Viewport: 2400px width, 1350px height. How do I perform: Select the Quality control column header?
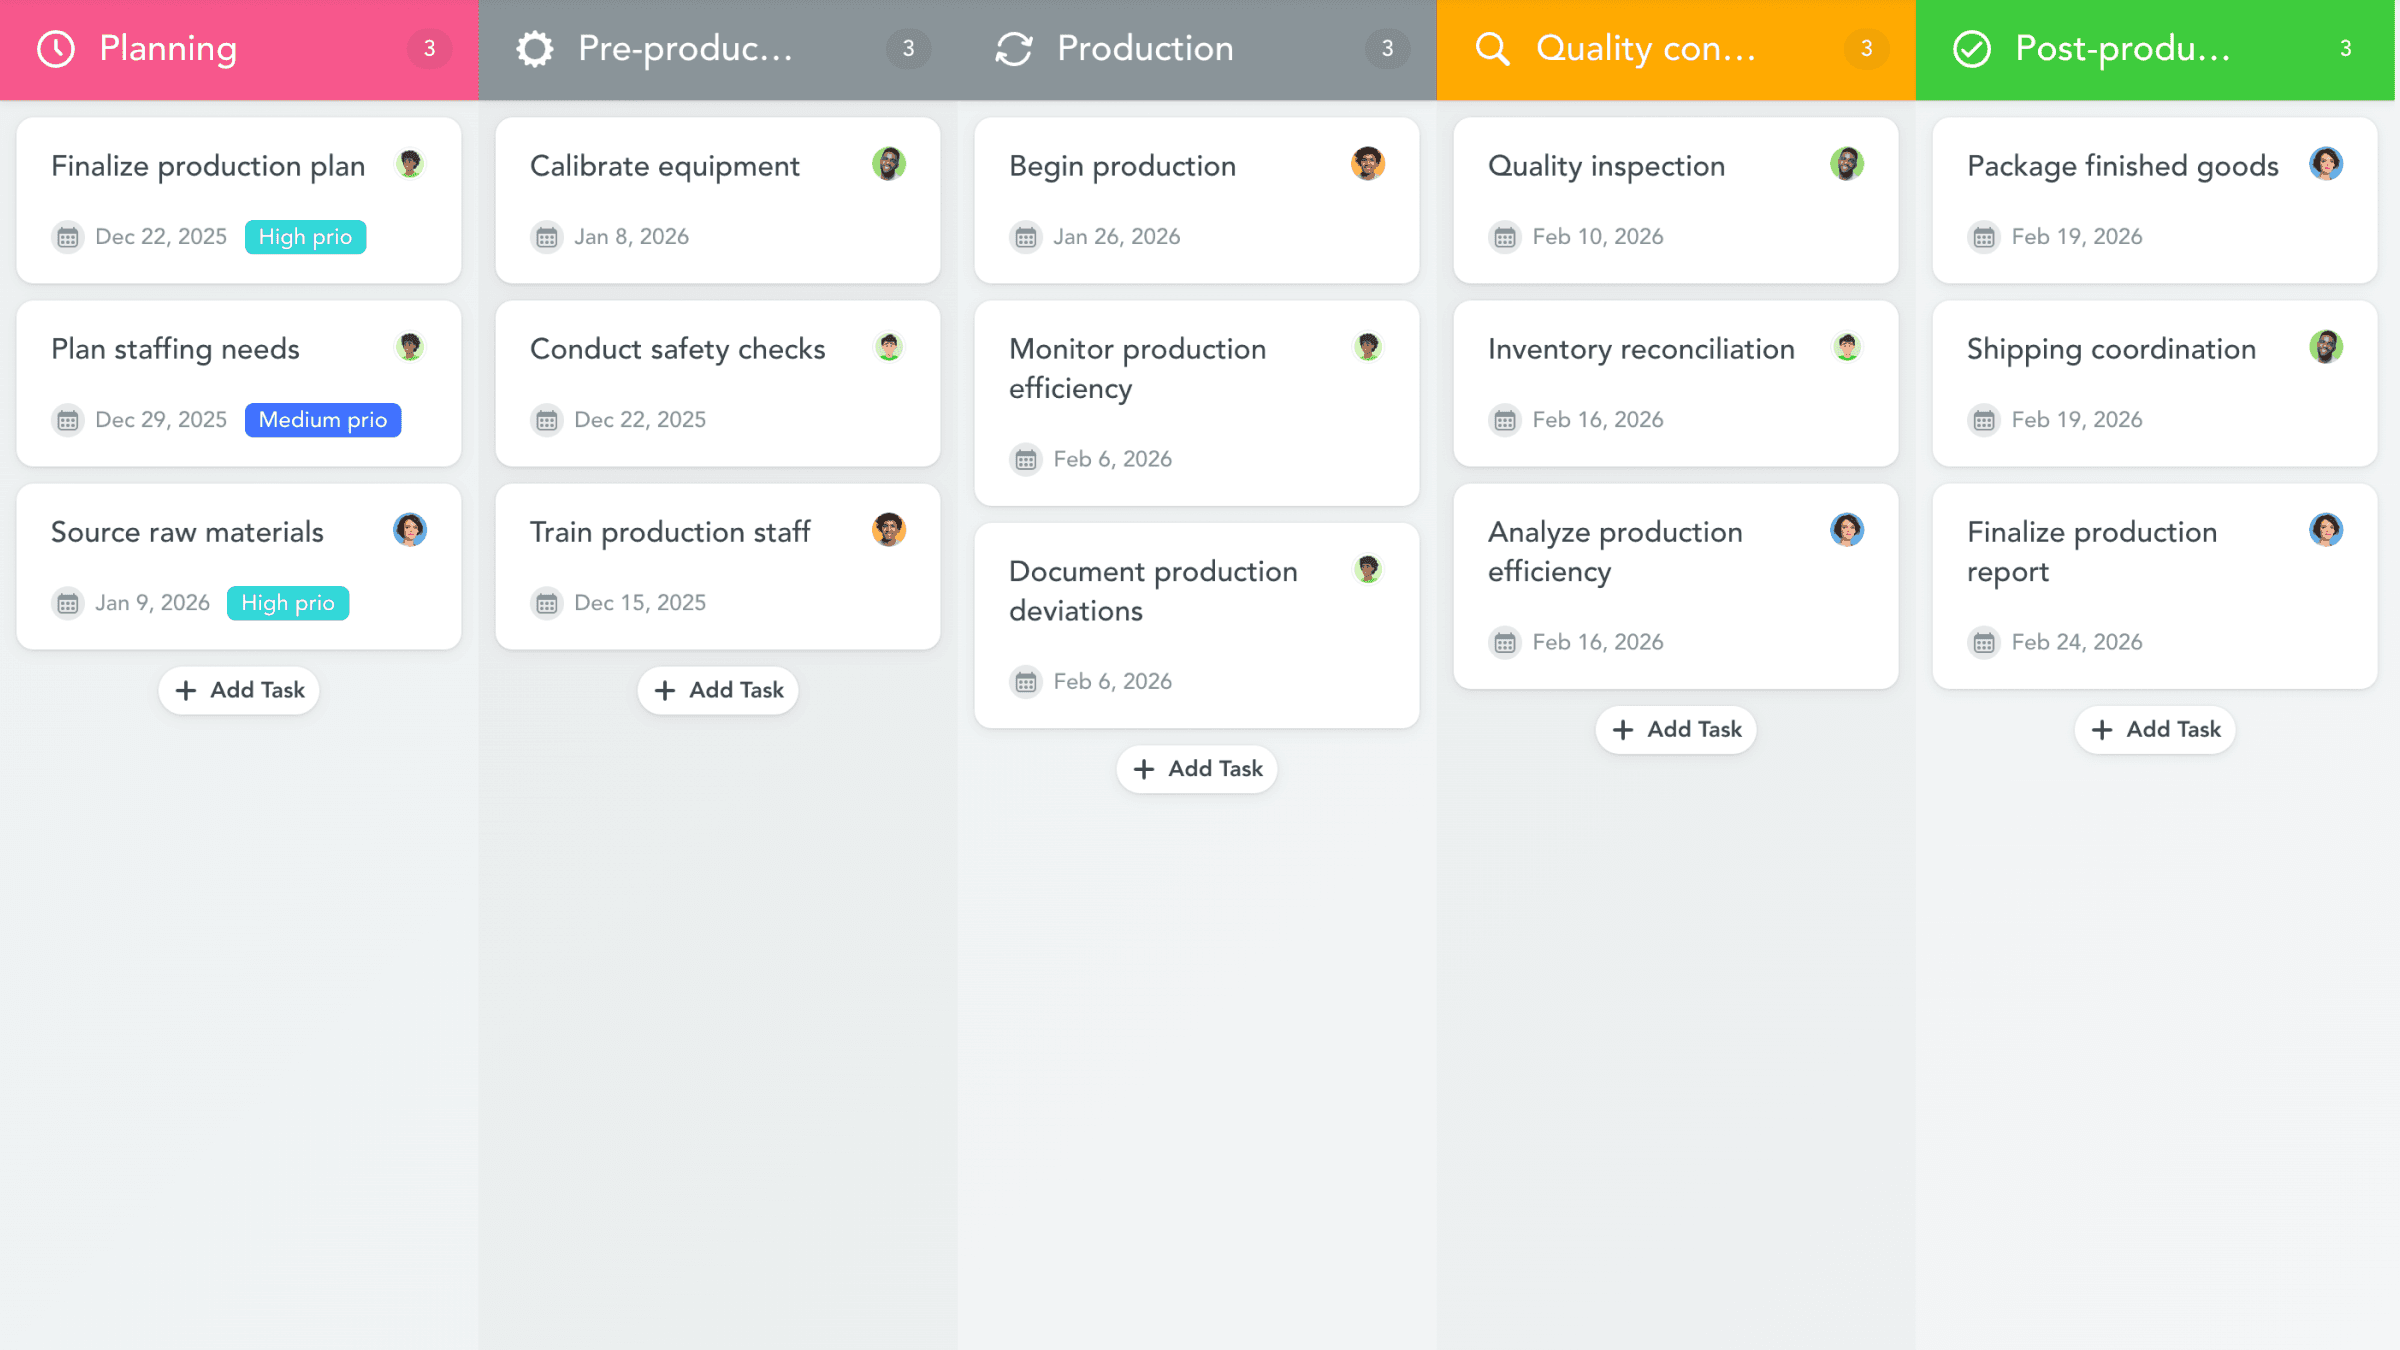click(x=1646, y=49)
